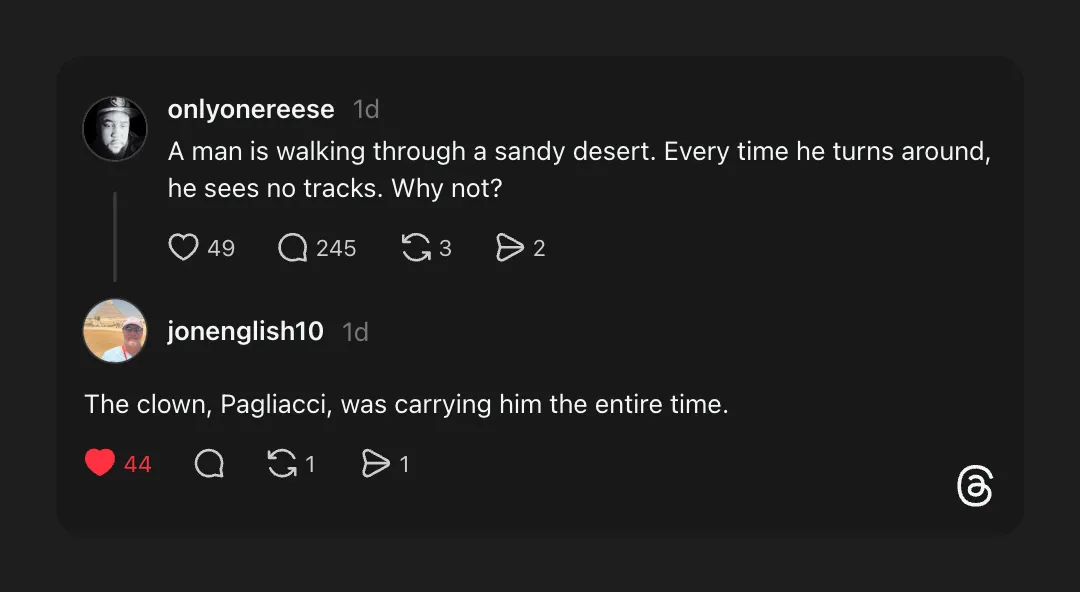
Task: View the 245 replies count
Action: (x=335, y=248)
